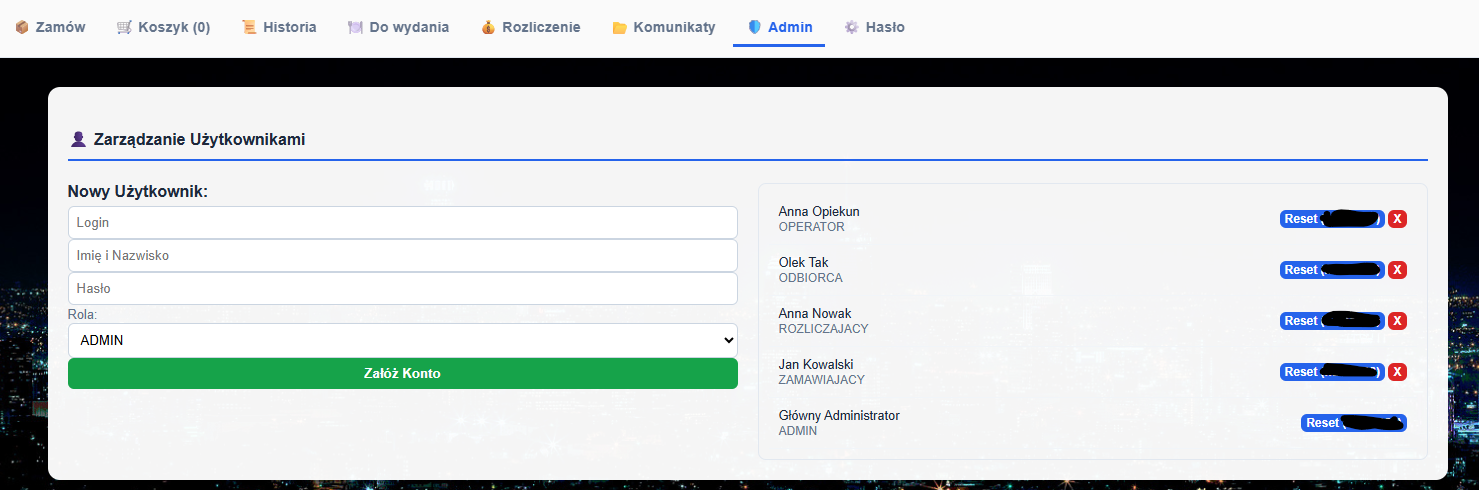Image resolution: width=1479 pixels, height=490 pixels.
Task: Click the OPERATOR role label
Action: pos(811,227)
